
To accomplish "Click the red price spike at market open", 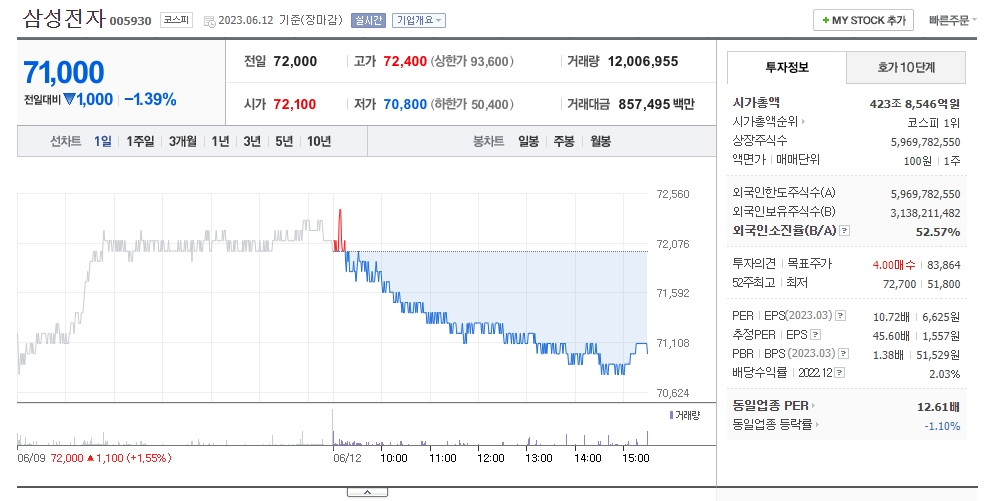I will pos(340,229).
